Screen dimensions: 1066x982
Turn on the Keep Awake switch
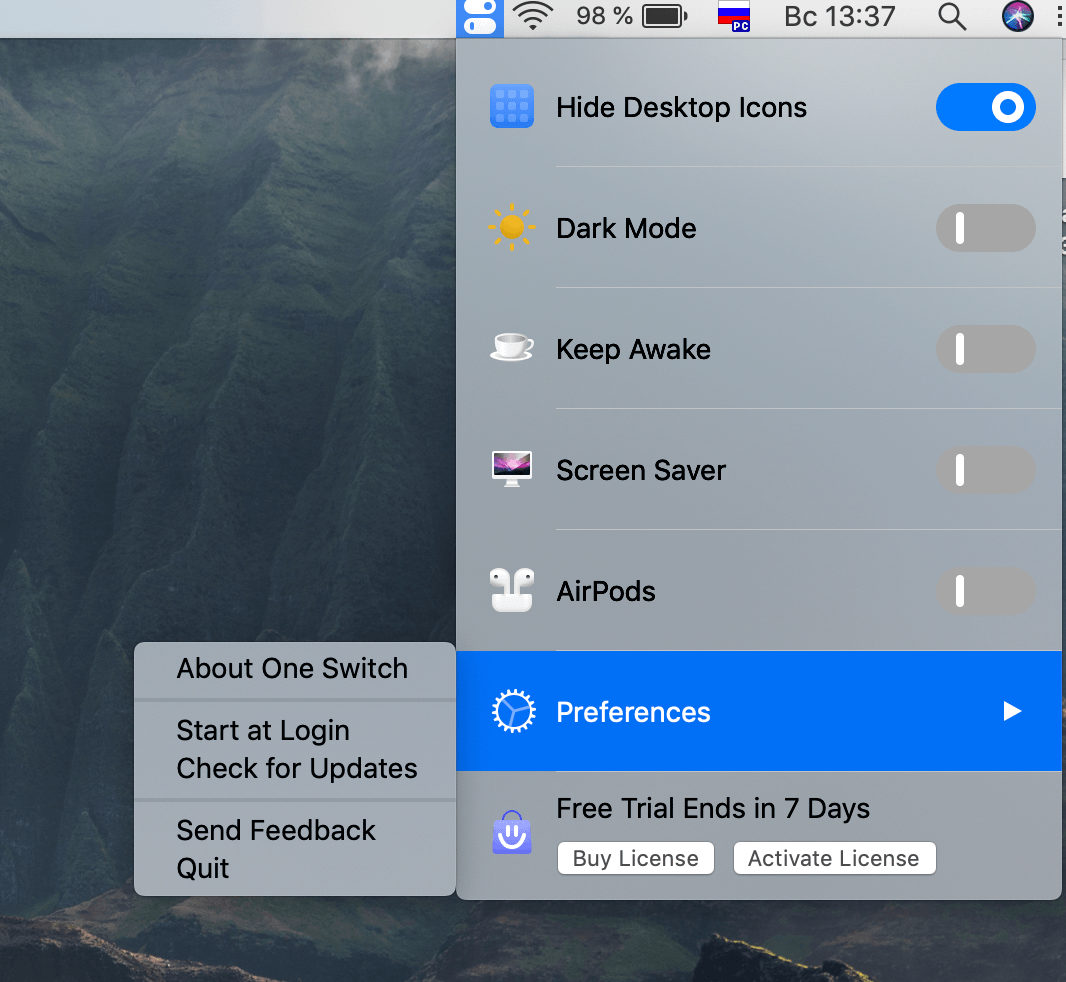click(x=986, y=349)
